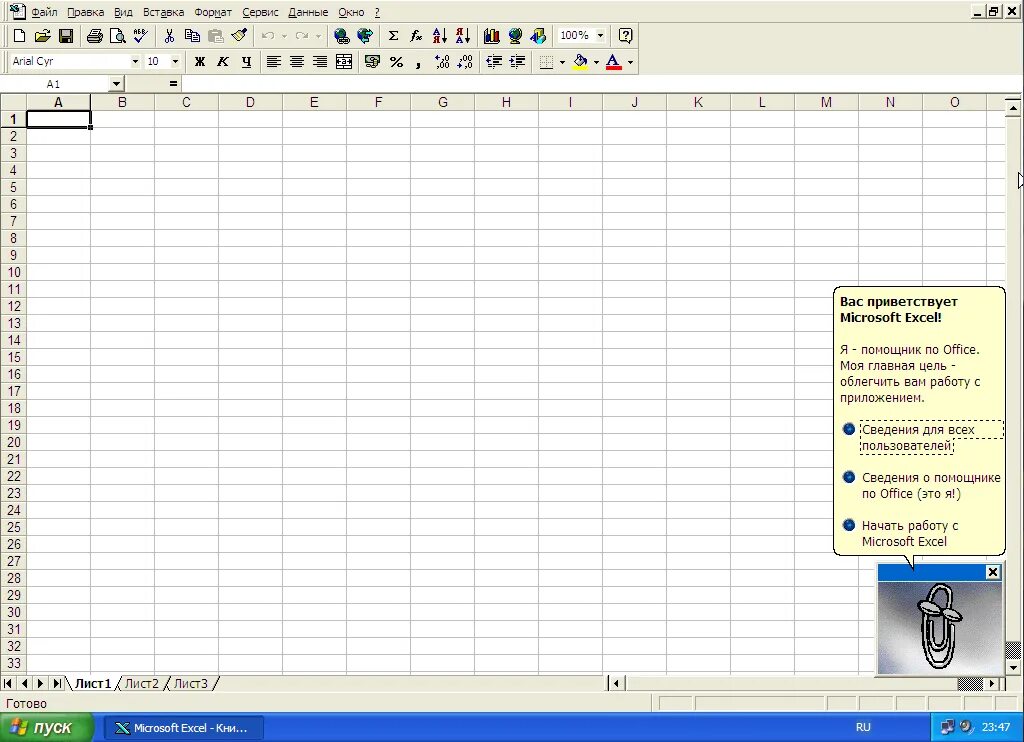Increase indent in the formatting toolbar

[x=517, y=61]
